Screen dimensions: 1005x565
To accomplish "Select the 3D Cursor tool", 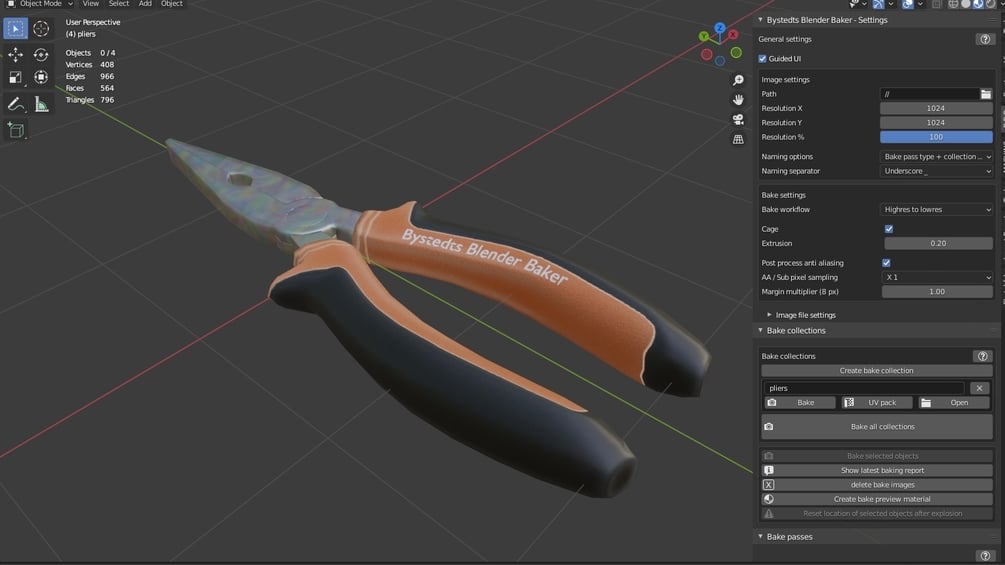I will [x=41, y=29].
